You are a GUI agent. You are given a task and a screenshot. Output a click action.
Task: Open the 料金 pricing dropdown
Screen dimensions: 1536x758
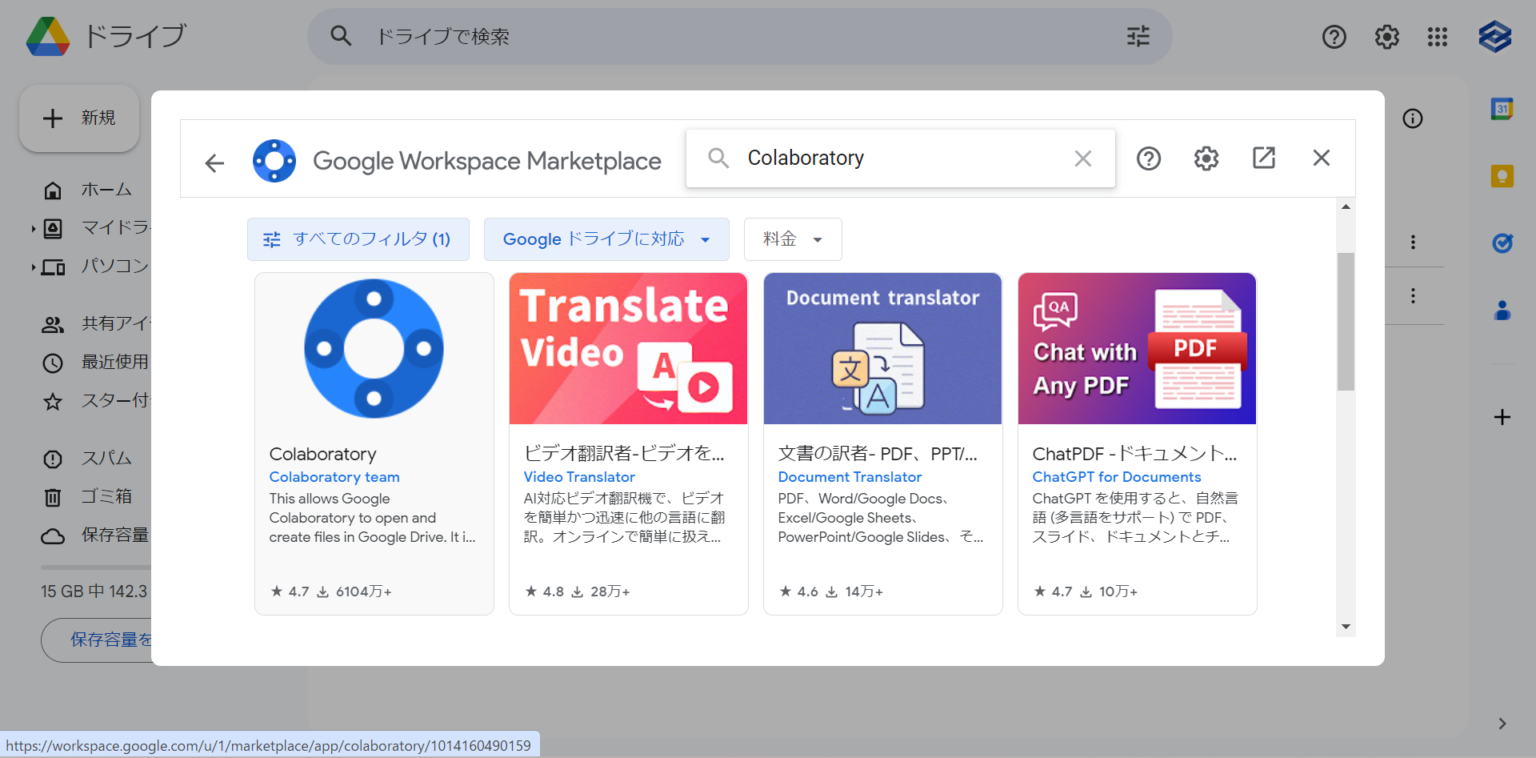pos(792,239)
